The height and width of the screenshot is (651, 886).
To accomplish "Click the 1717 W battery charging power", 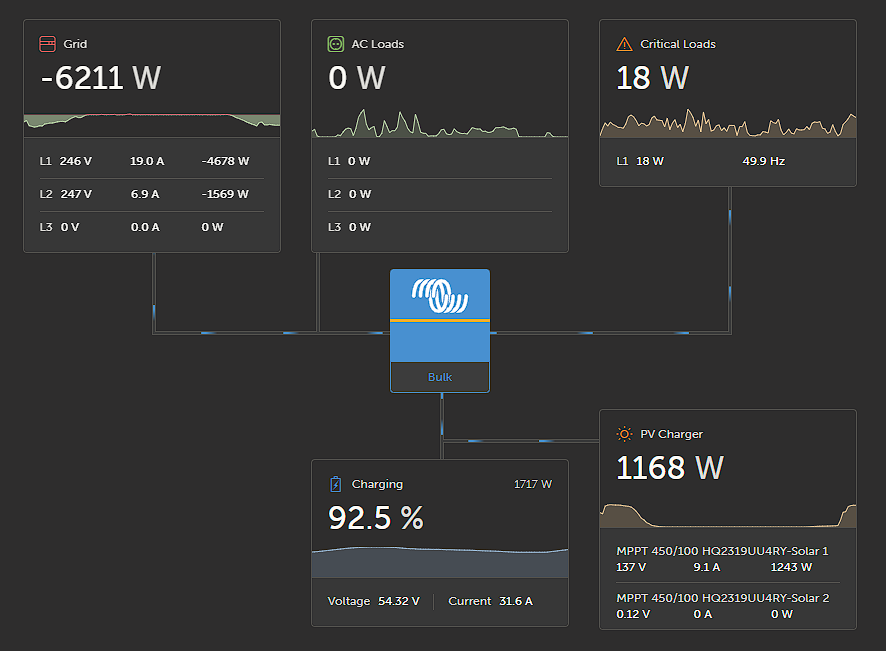I will click(532, 484).
